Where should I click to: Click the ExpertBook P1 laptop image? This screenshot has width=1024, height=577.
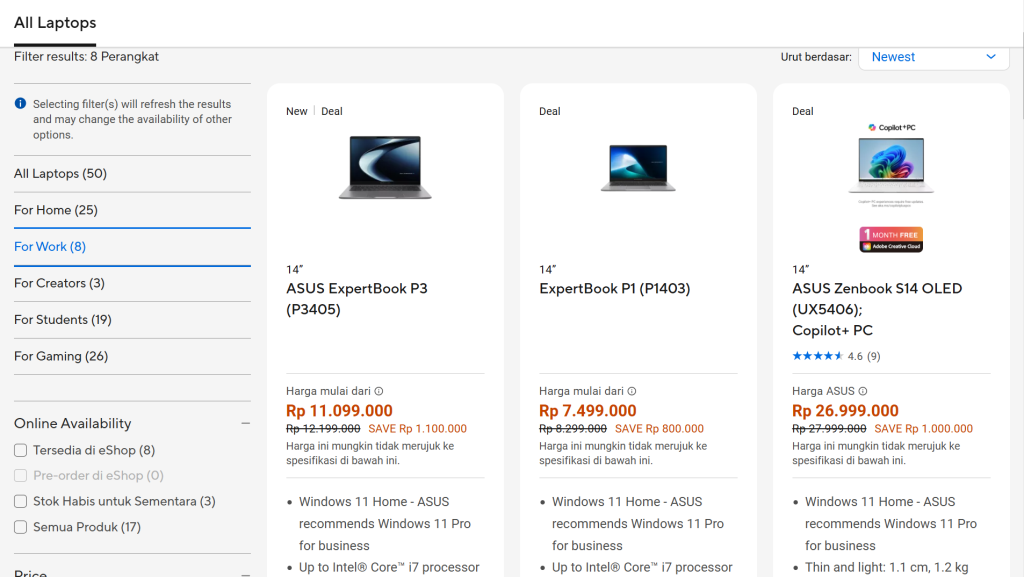coord(638,167)
